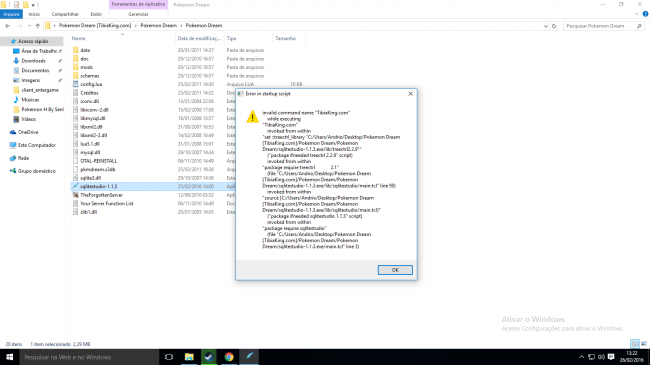Click the Ferramentas de Aplicativo tab header
The image size is (650, 365).
tap(138, 4)
